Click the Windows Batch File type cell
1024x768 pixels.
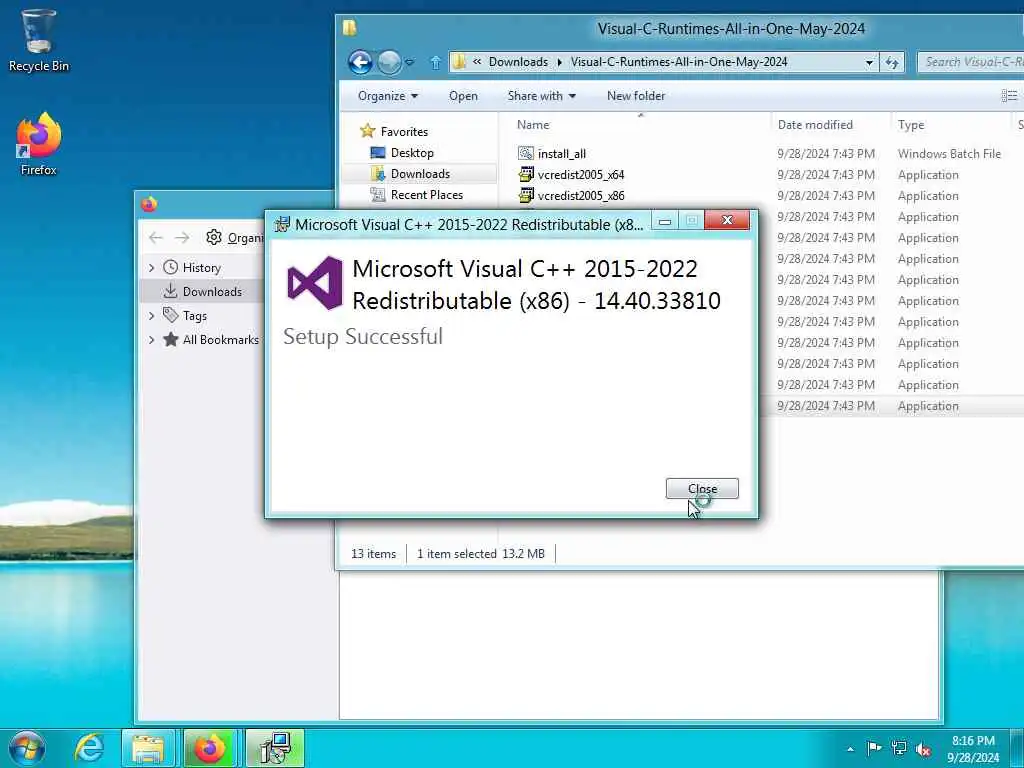pyautogui.click(x=949, y=153)
